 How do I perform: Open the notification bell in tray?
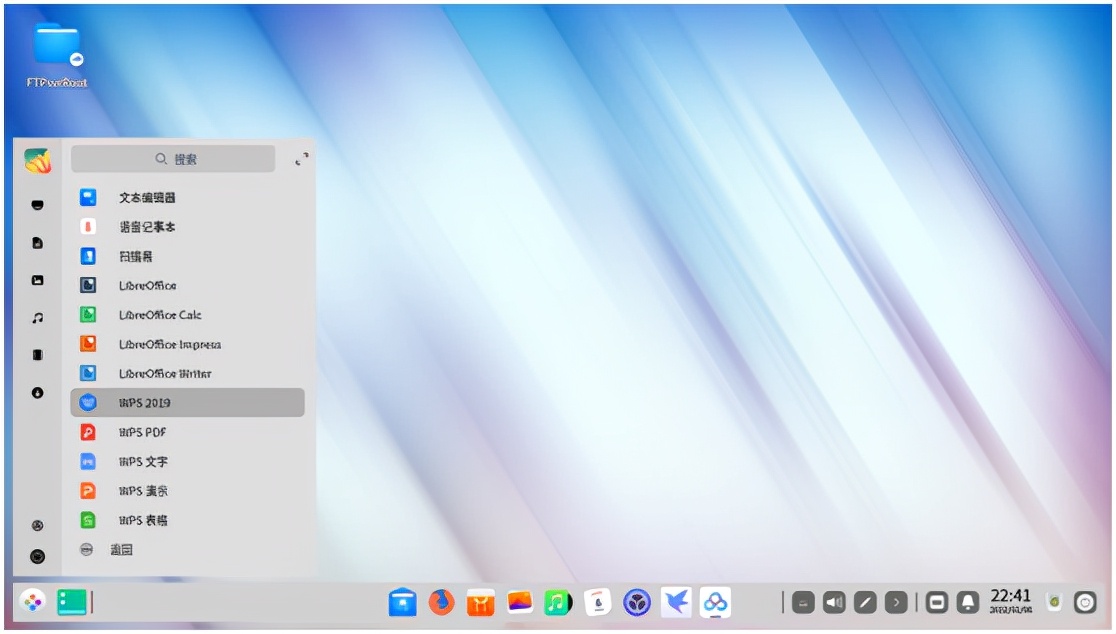(x=968, y=602)
